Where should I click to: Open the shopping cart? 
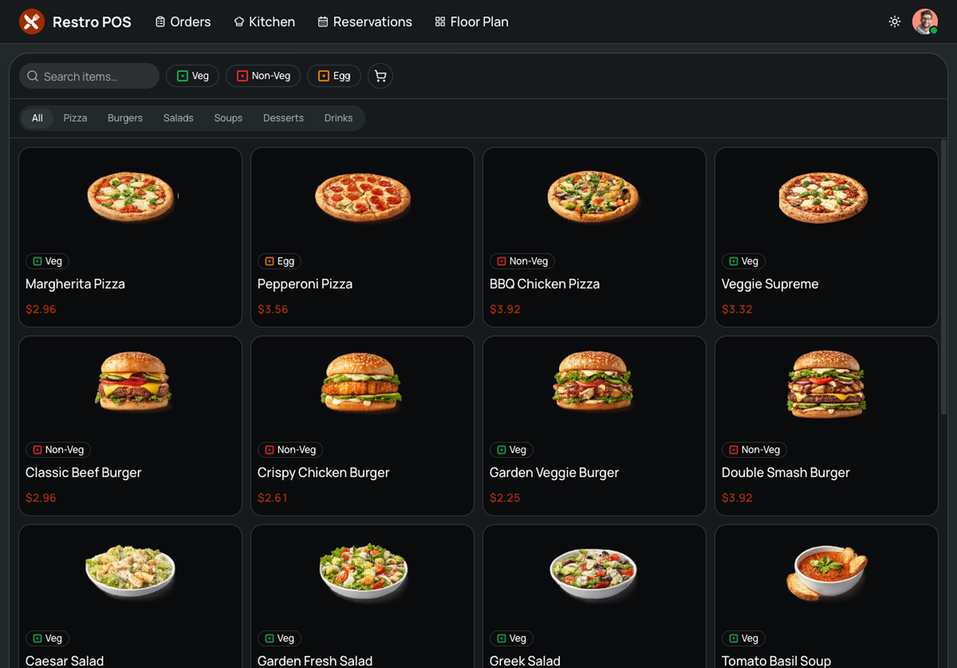(x=380, y=76)
